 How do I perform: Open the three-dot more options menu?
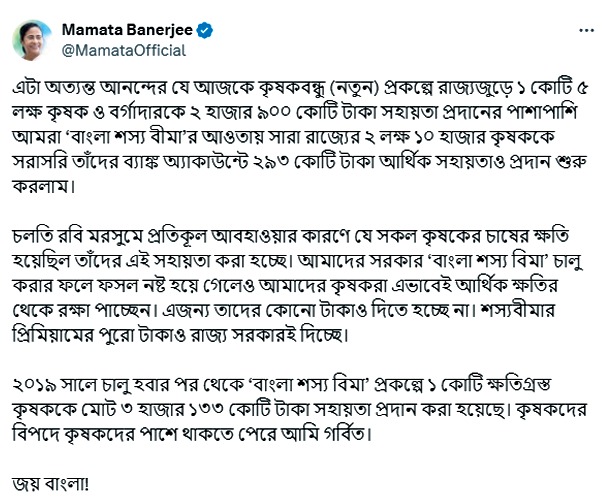pos(584,28)
